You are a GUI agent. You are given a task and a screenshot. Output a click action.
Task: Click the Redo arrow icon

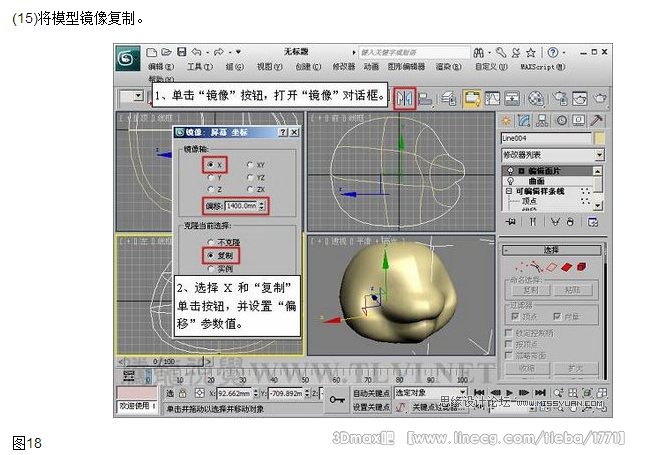[x=219, y=52]
